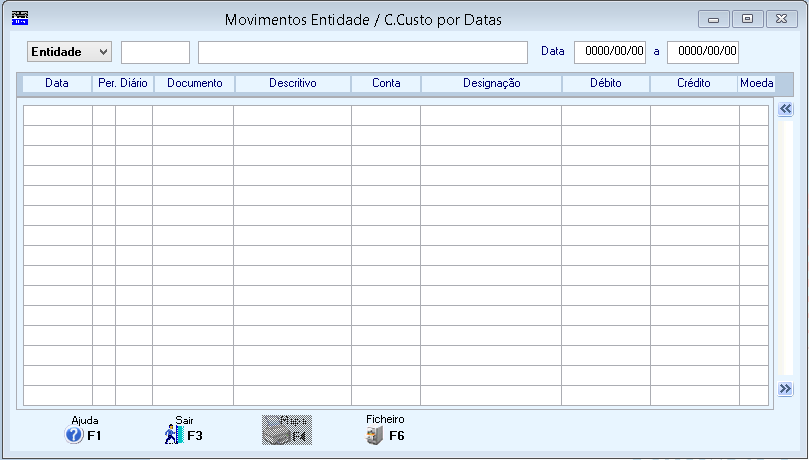Click the double left arrow scroll icon

click(785, 109)
